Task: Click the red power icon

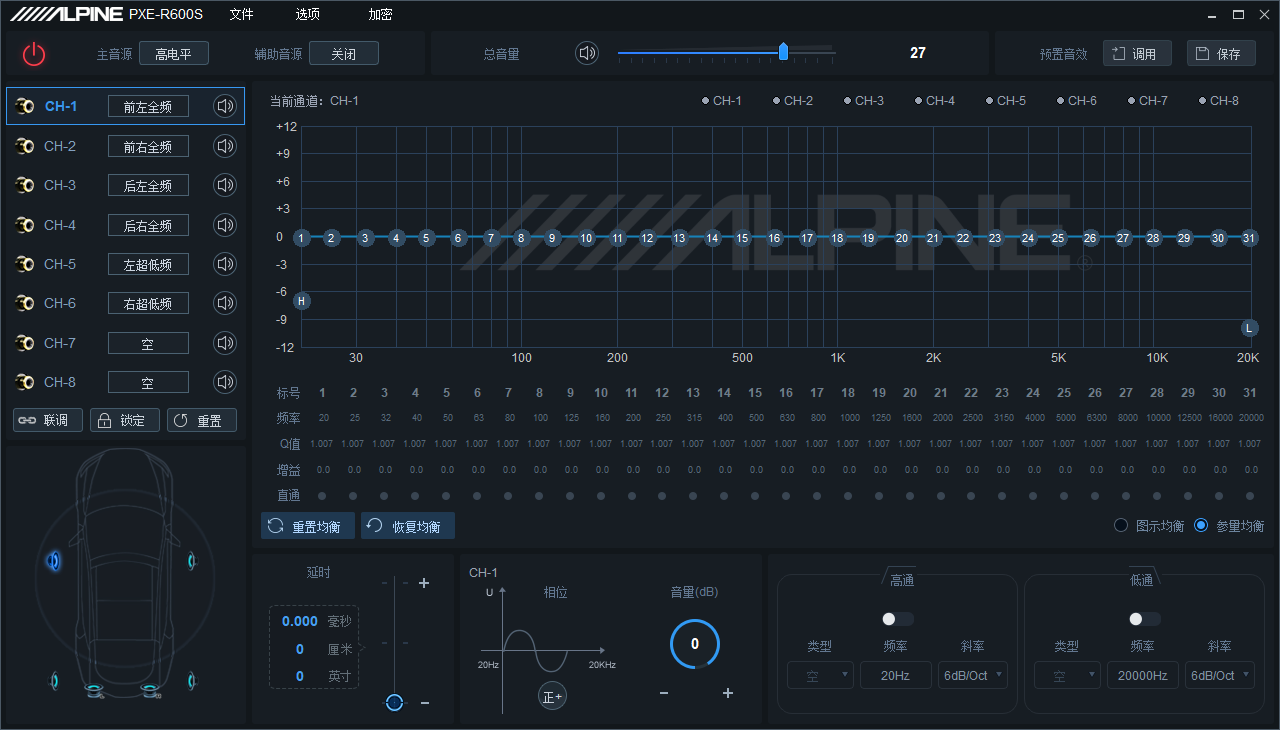Action: tap(34, 54)
